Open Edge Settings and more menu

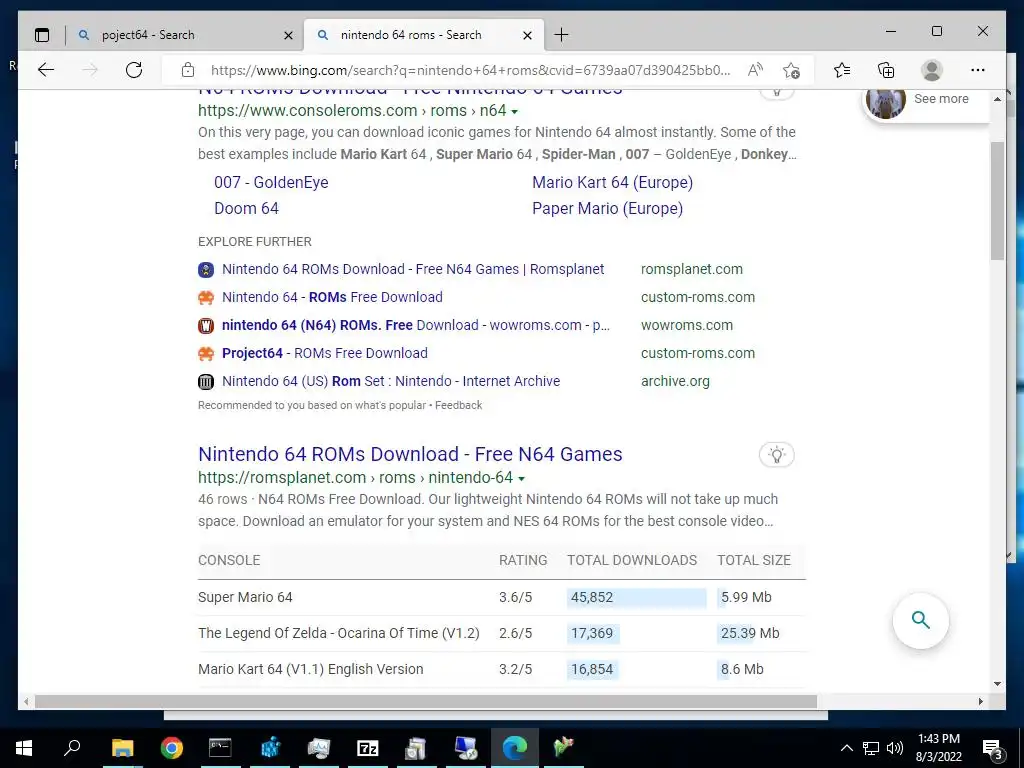point(978,70)
